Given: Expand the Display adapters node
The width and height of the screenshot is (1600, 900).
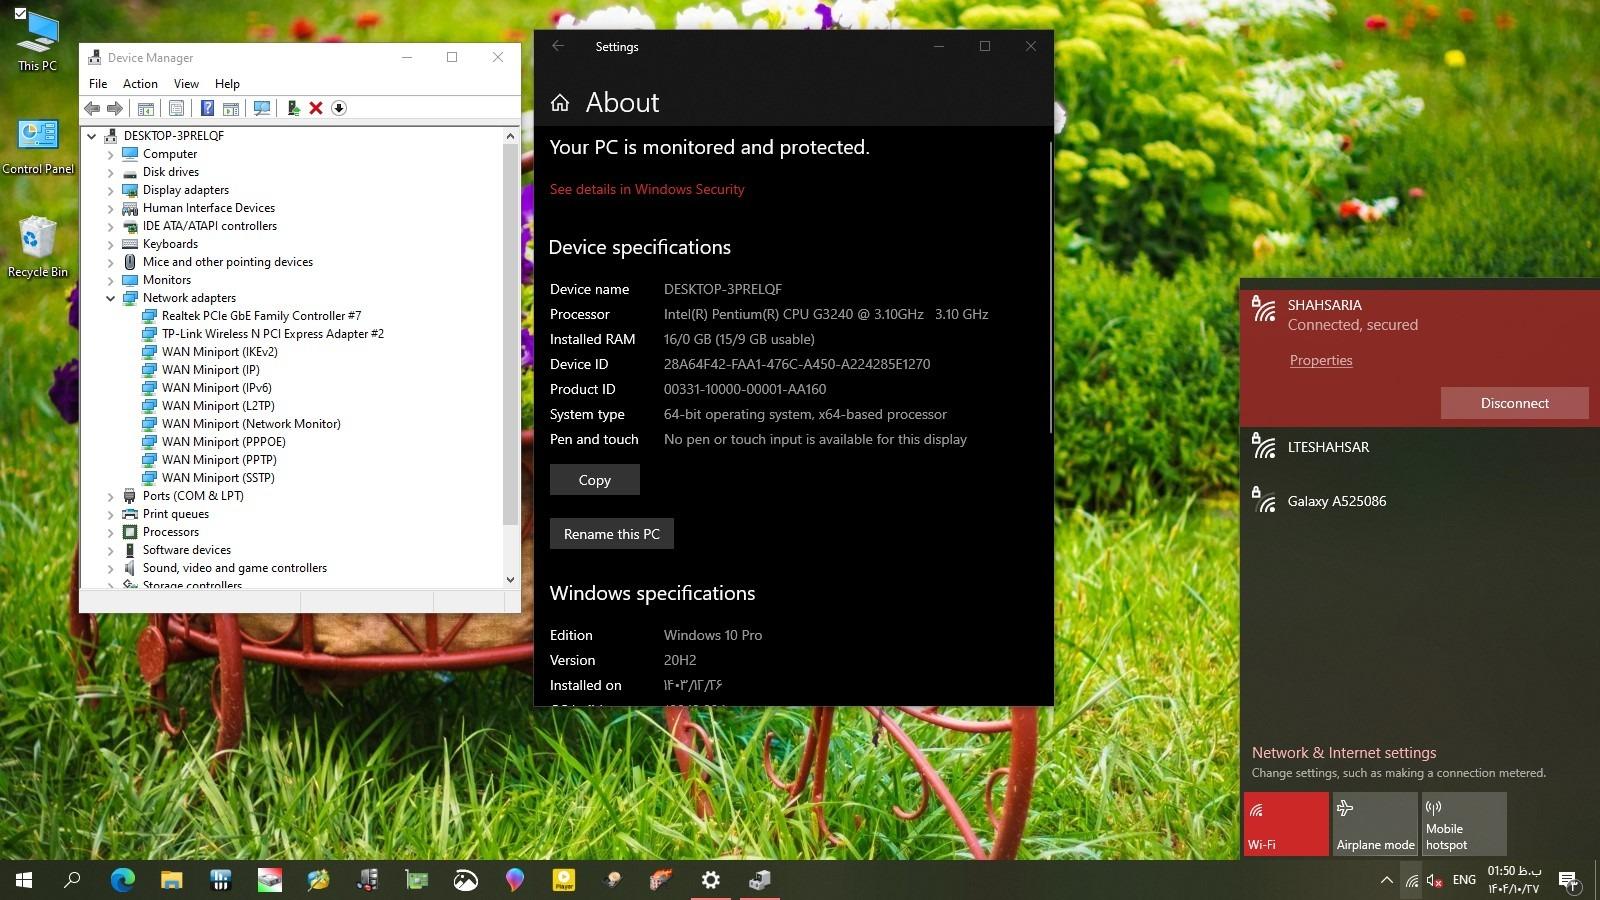Looking at the screenshot, I should [x=110, y=190].
